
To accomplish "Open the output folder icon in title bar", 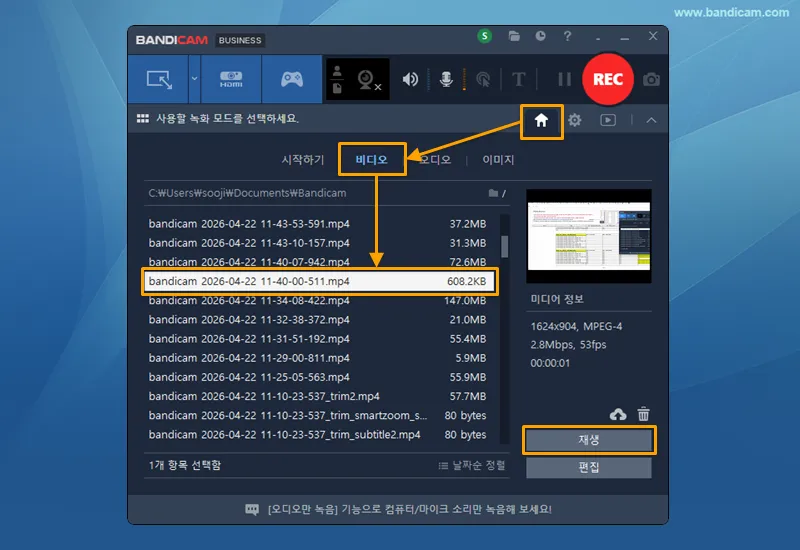I will tap(514, 36).
